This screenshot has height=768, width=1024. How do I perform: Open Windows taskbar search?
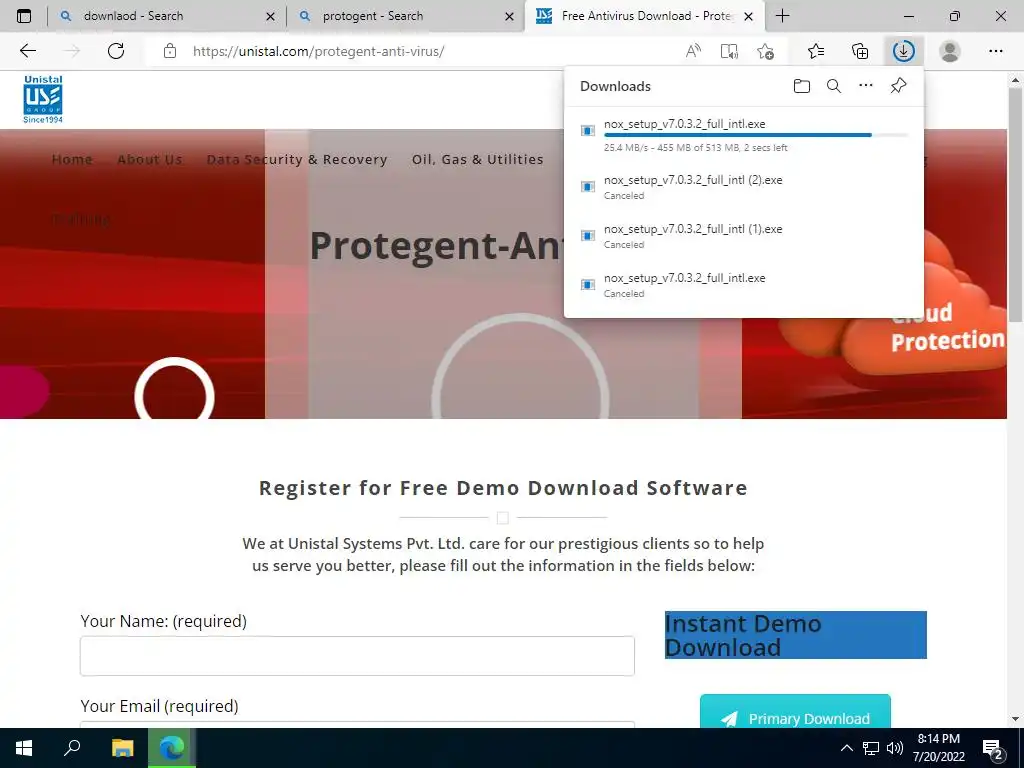tap(72, 748)
